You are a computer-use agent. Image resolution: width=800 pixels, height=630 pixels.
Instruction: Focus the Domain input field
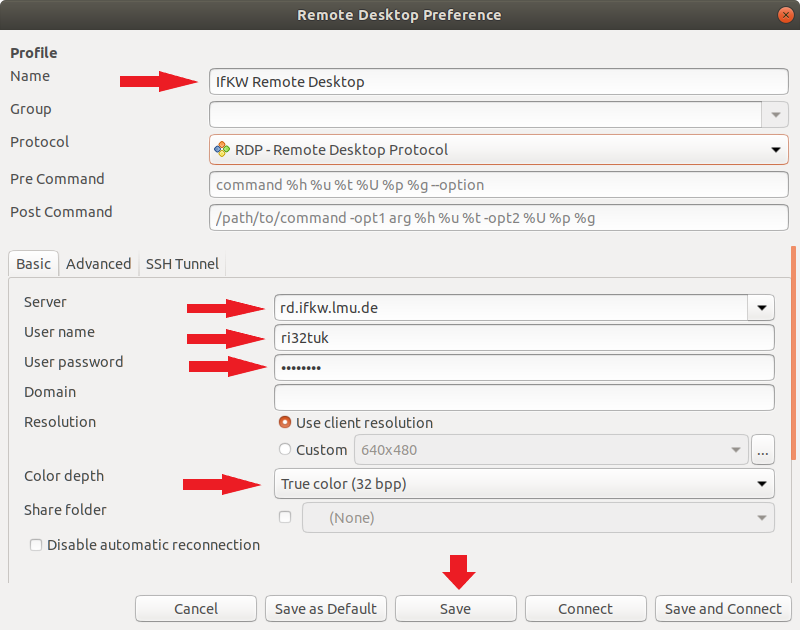(524, 397)
